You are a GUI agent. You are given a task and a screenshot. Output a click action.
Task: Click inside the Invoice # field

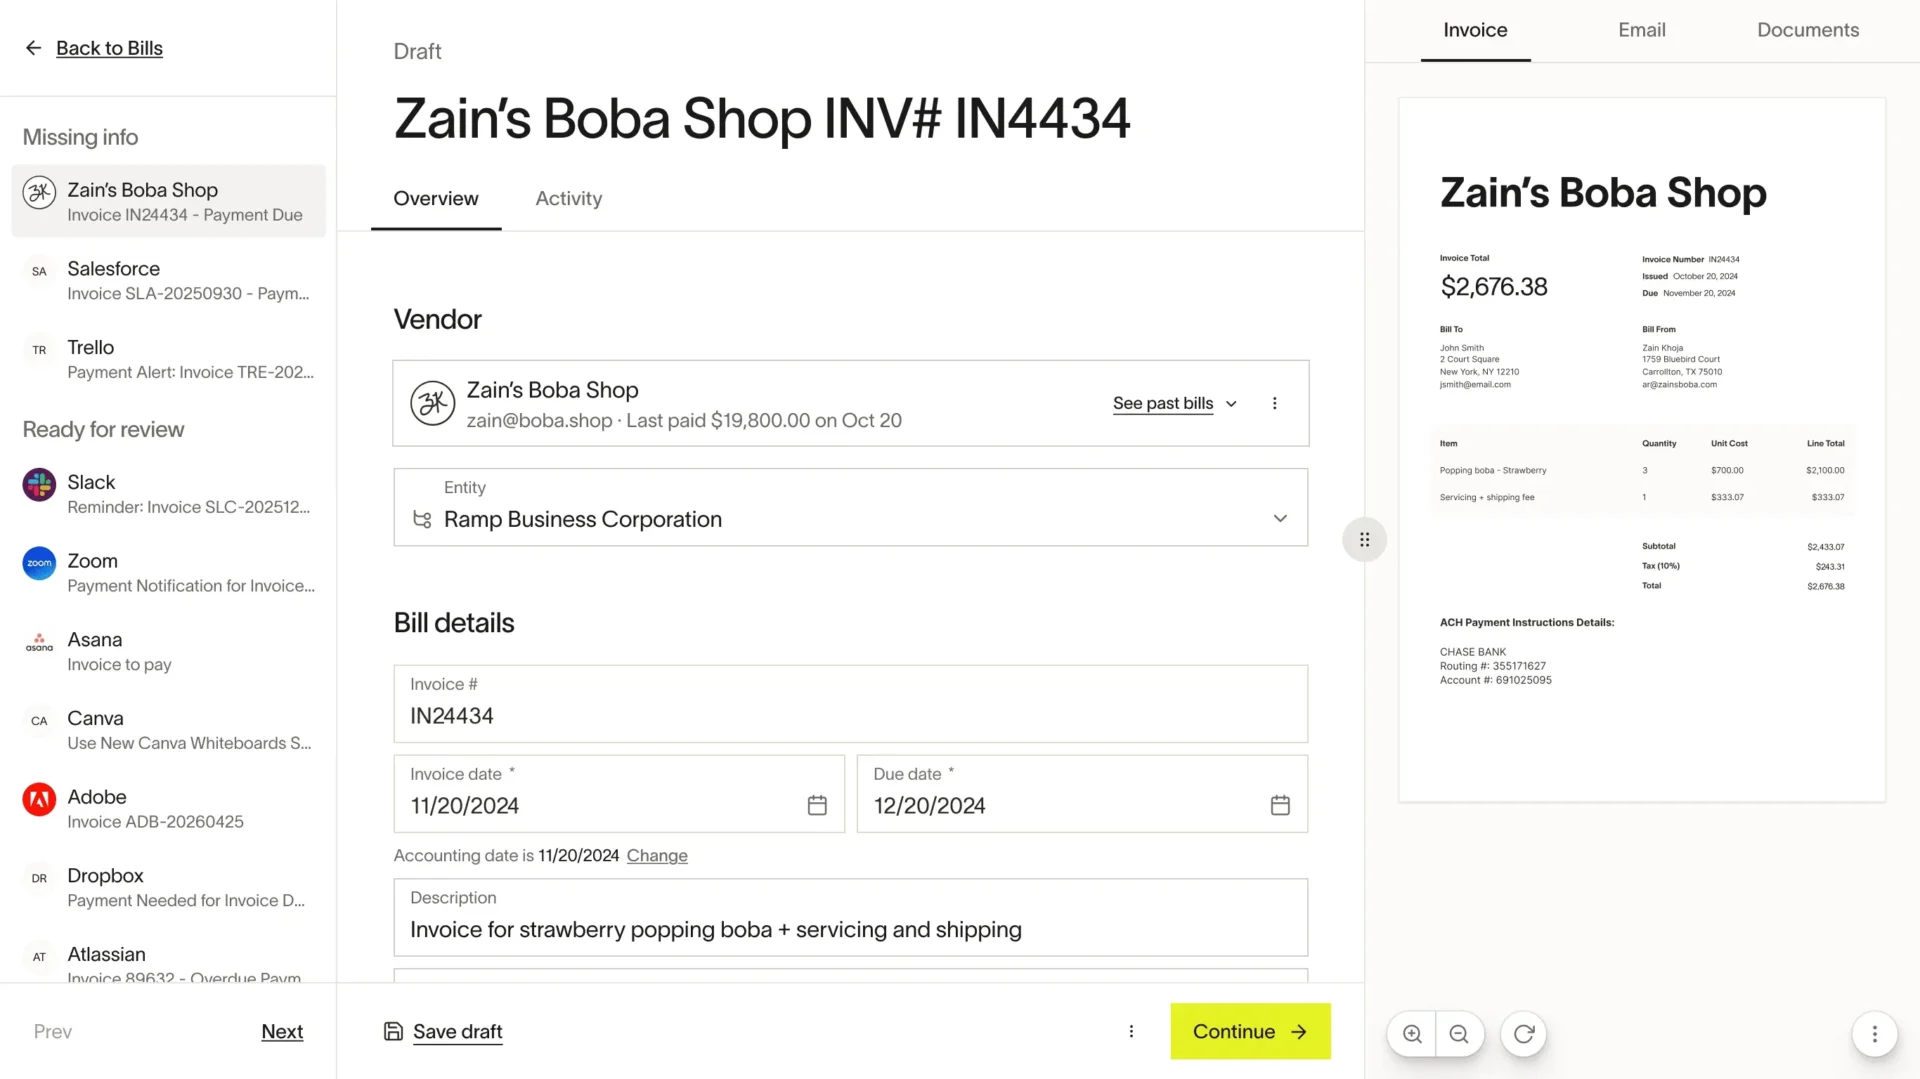click(850, 714)
